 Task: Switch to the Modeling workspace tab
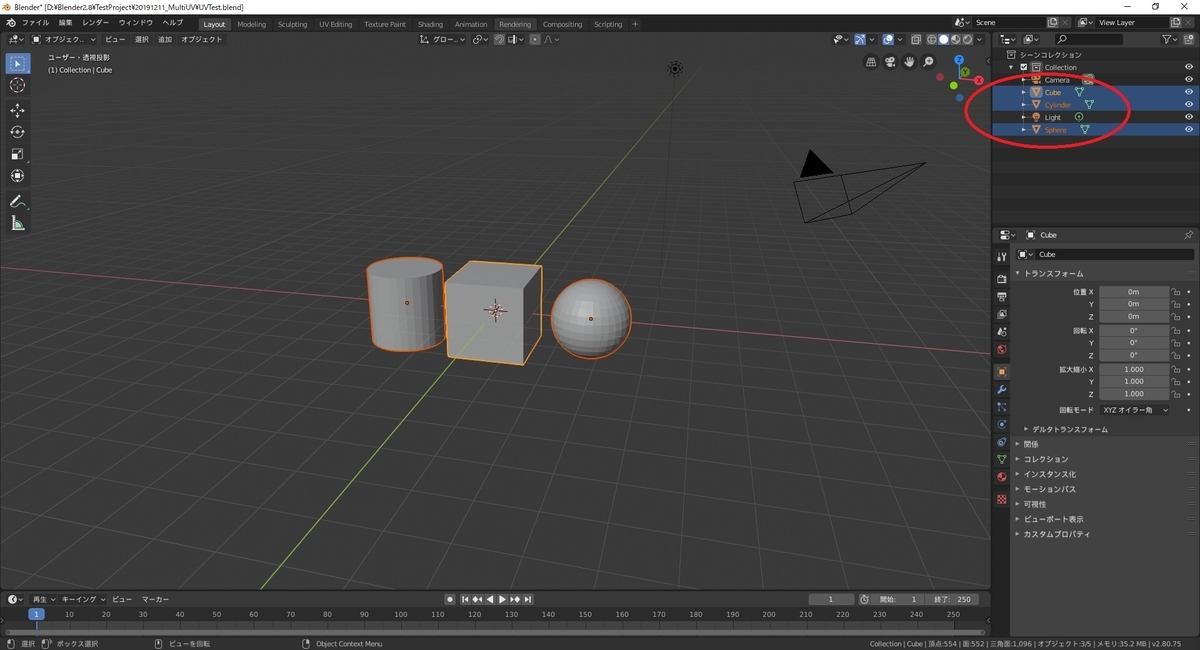coord(252,24)
